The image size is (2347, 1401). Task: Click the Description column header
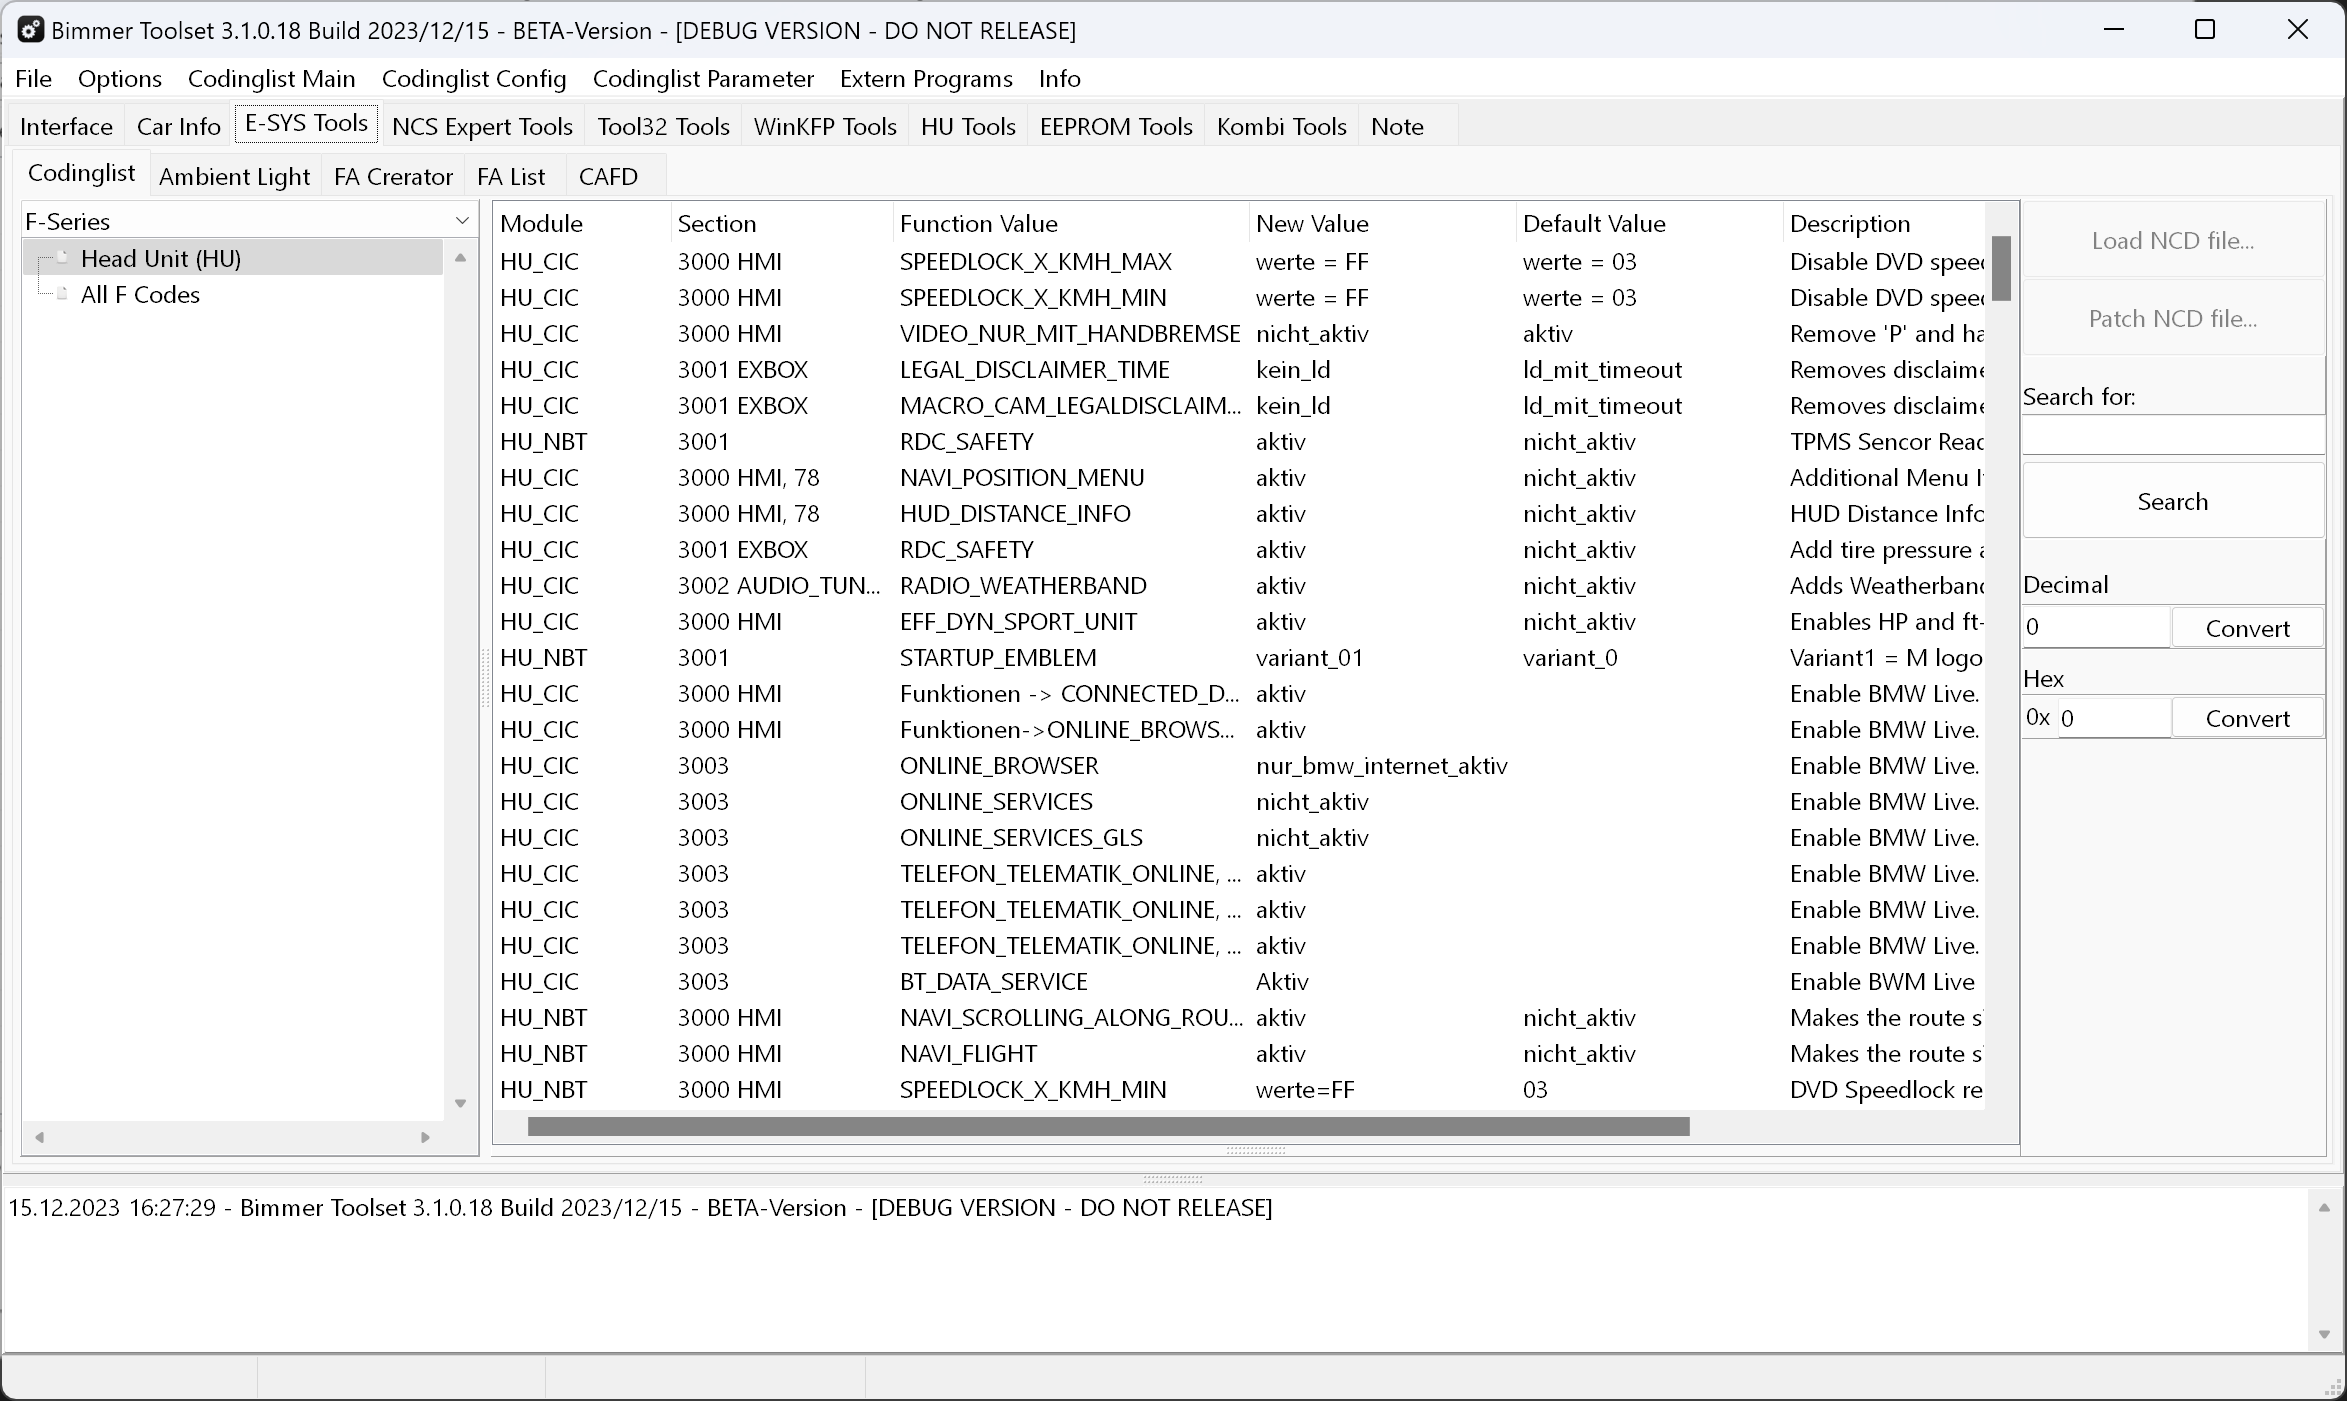tap(1884, 223)
